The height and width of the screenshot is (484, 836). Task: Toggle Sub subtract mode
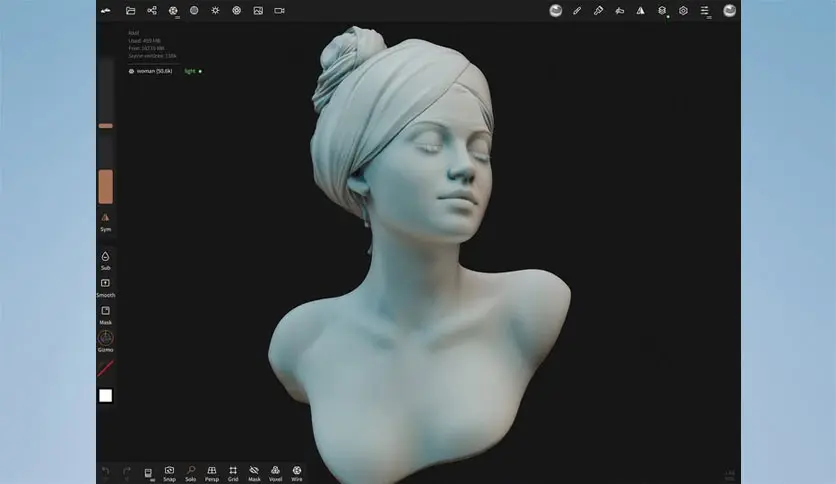(x=106, y=261)
